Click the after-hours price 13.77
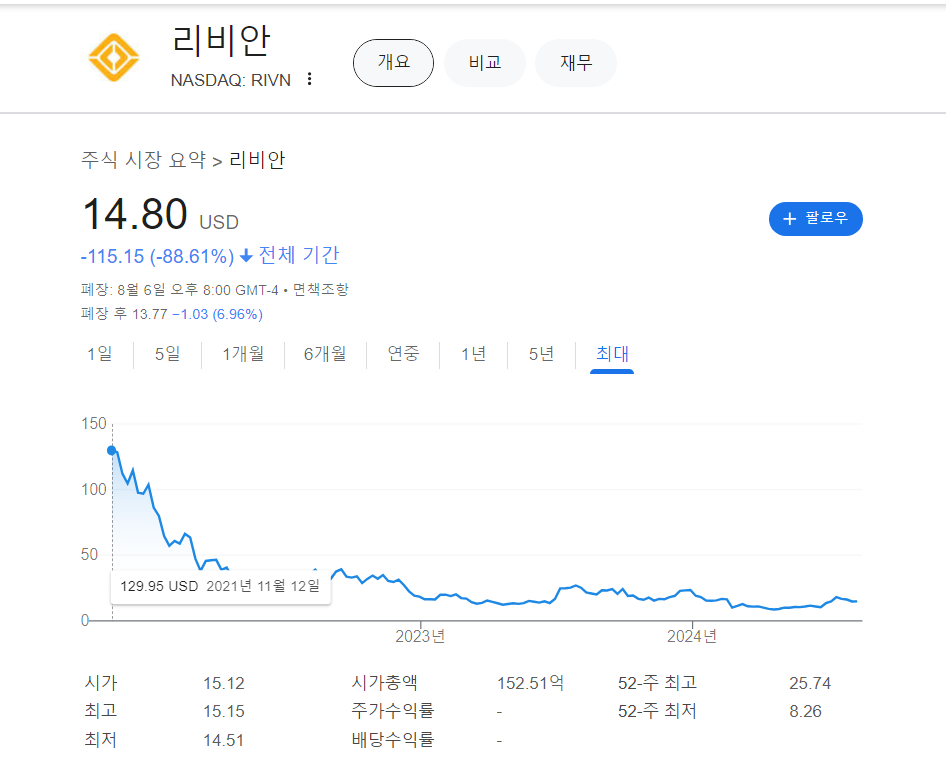 150,314
